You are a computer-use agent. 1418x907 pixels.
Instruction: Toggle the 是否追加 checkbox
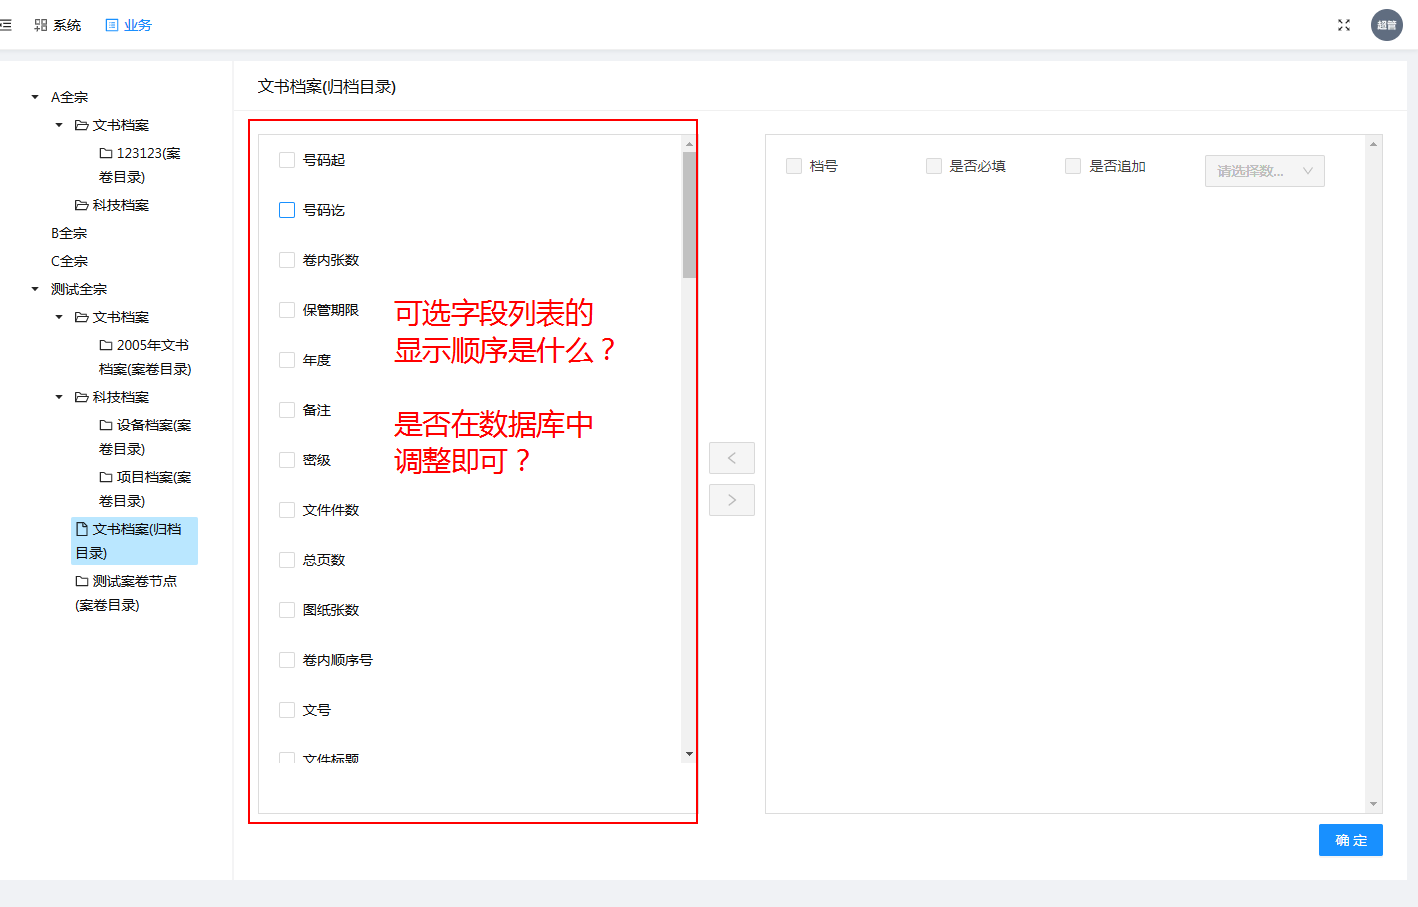(x=1073, y=166)
